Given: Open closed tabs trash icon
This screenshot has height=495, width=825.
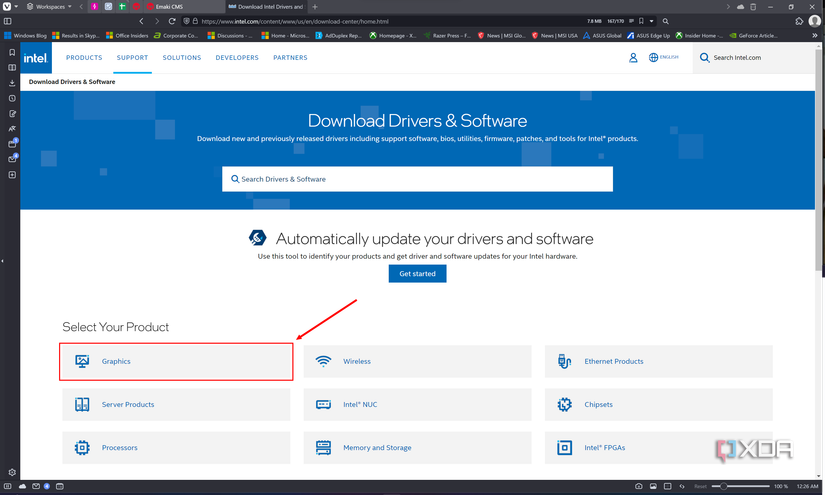Looking at the screenshot, I should (x=753, y=7).
